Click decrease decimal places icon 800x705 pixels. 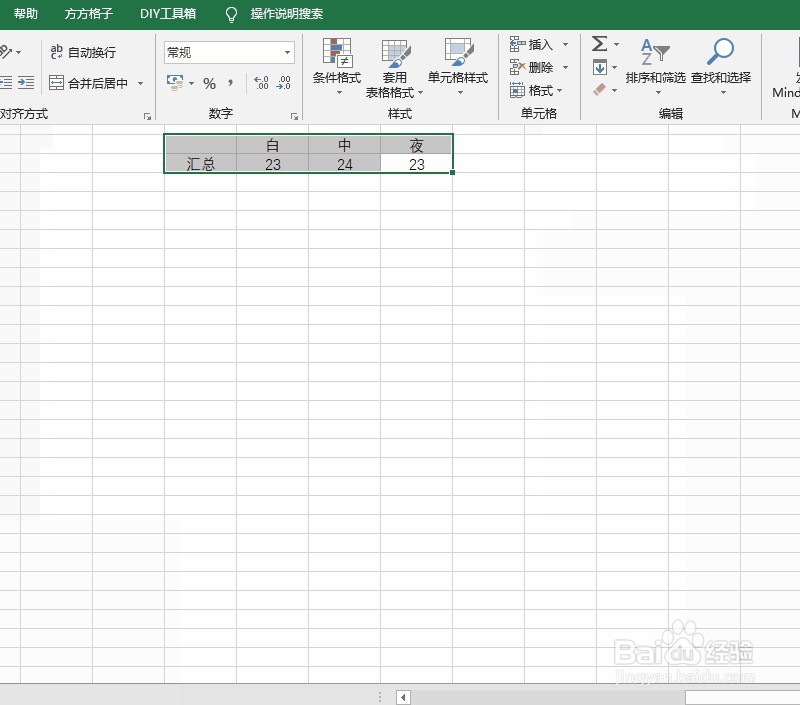coord(284,83)
